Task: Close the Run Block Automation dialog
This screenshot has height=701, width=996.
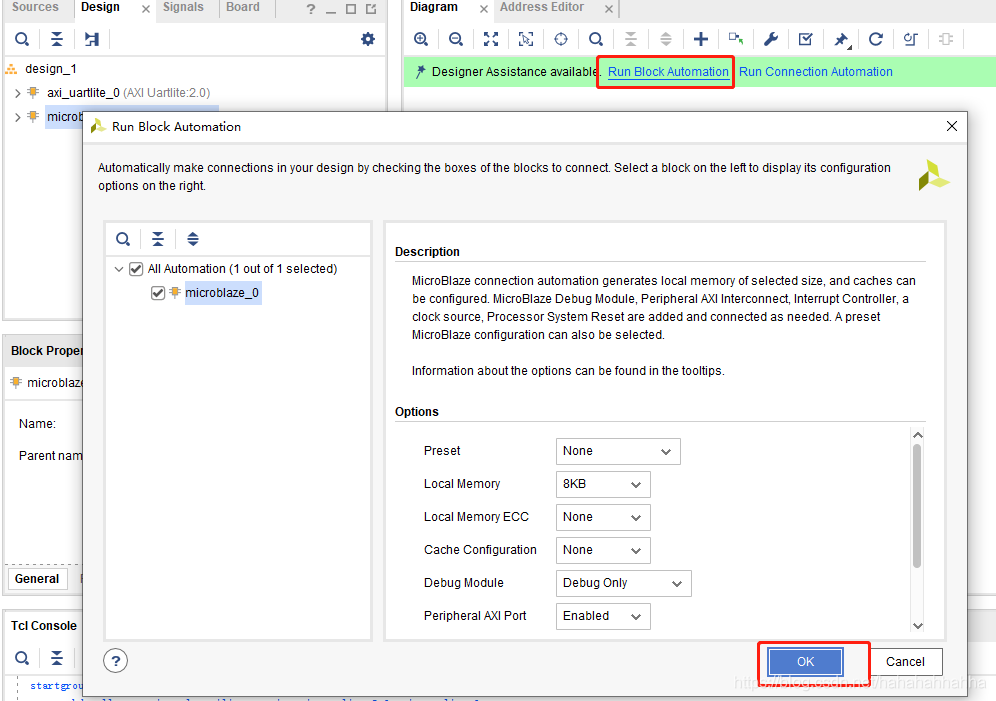Action: click(952, 126)
